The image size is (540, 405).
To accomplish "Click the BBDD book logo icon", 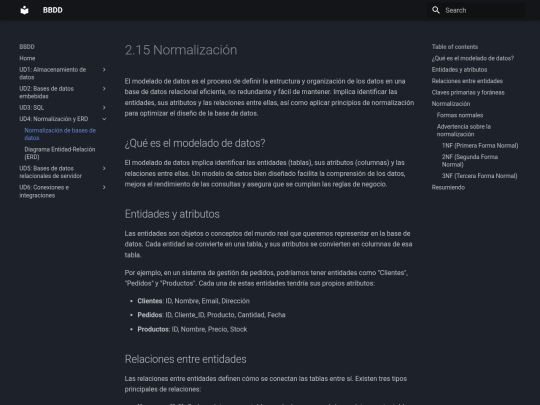I will pyautogui.click(x=24, y=10).
